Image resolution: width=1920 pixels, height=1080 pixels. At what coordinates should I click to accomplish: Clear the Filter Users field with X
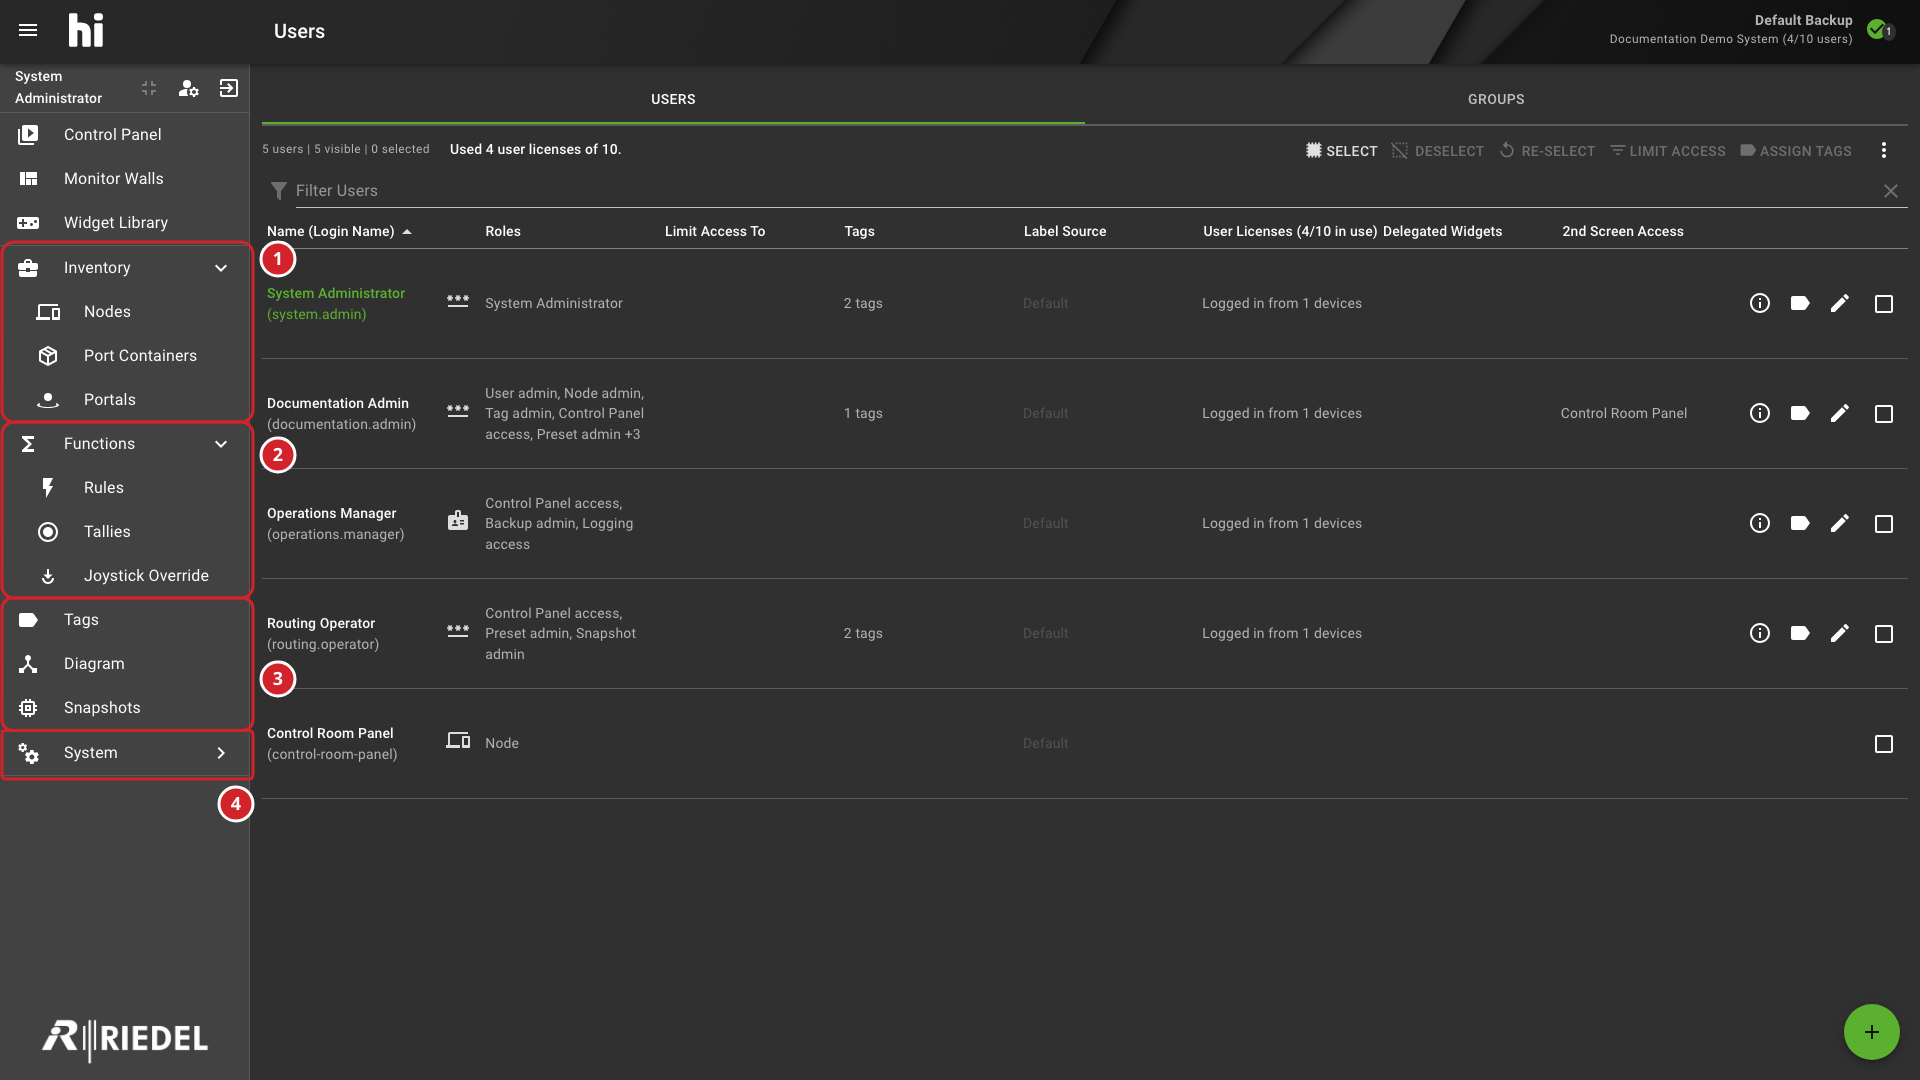point(1891,191)
